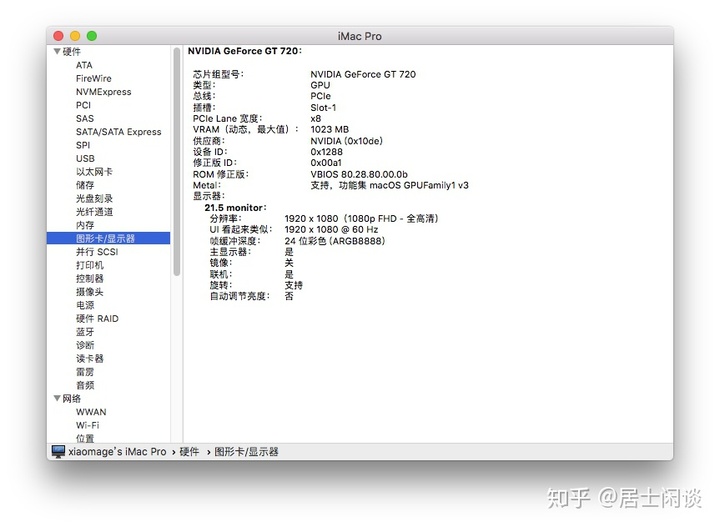
Task: Select 网络 network category header
Action: (x=72, y=398)
